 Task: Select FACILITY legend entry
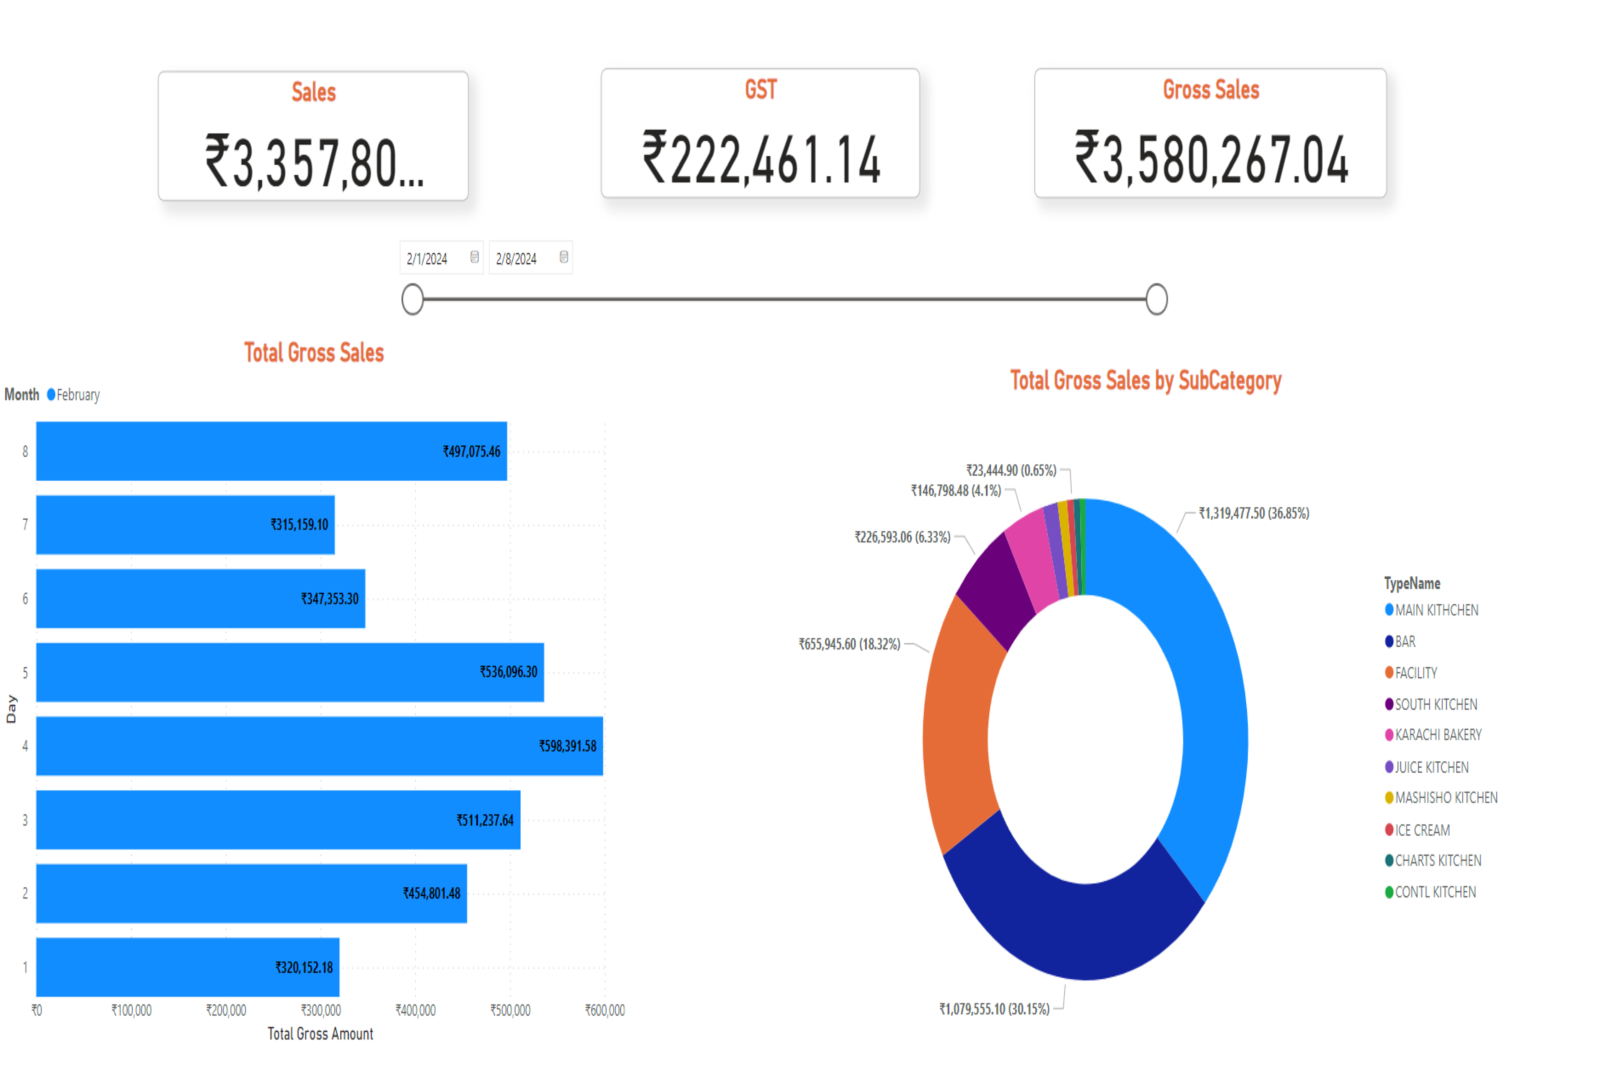point(1411,673)
